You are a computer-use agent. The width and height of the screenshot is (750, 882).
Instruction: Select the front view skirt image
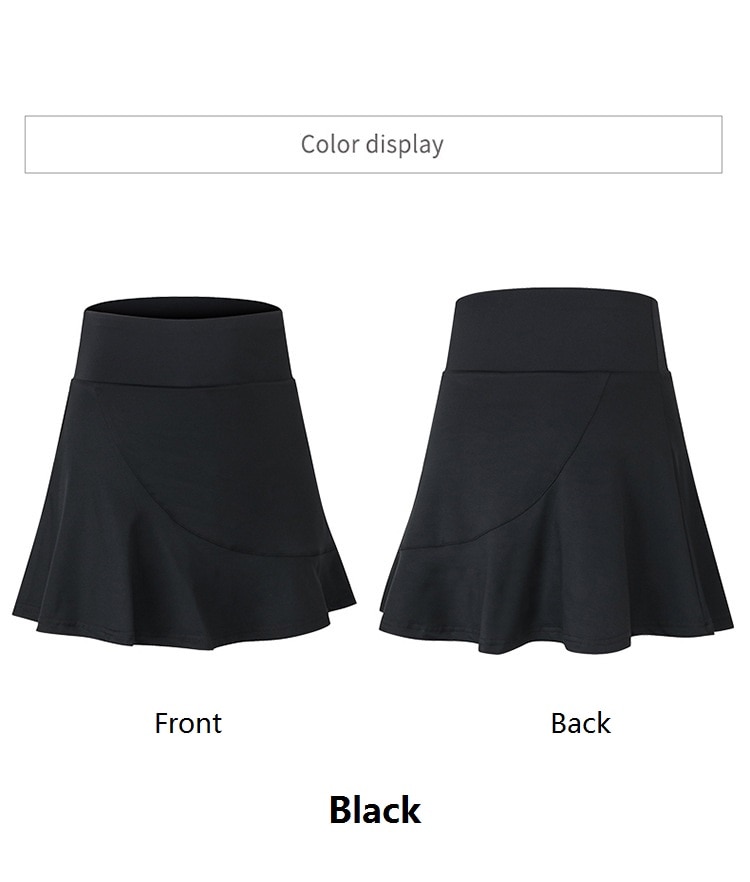click(184, 473)
